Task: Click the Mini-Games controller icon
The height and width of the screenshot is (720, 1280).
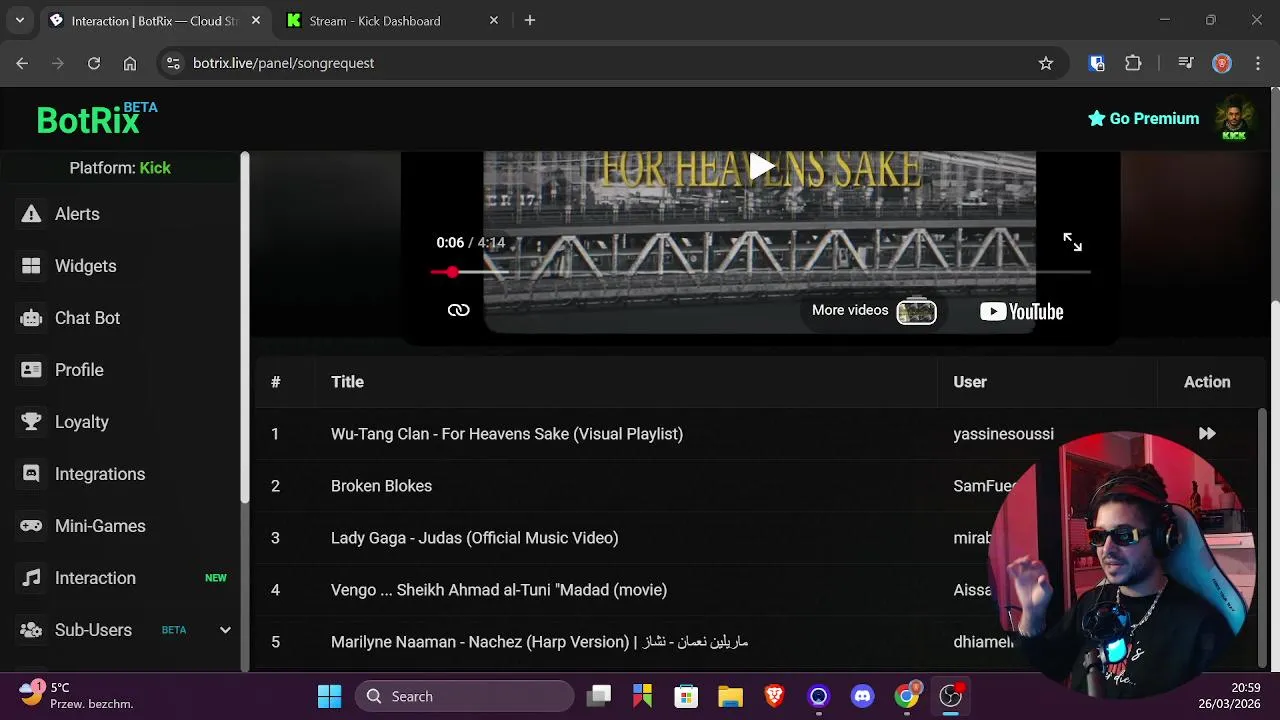Action: (31, 526)
